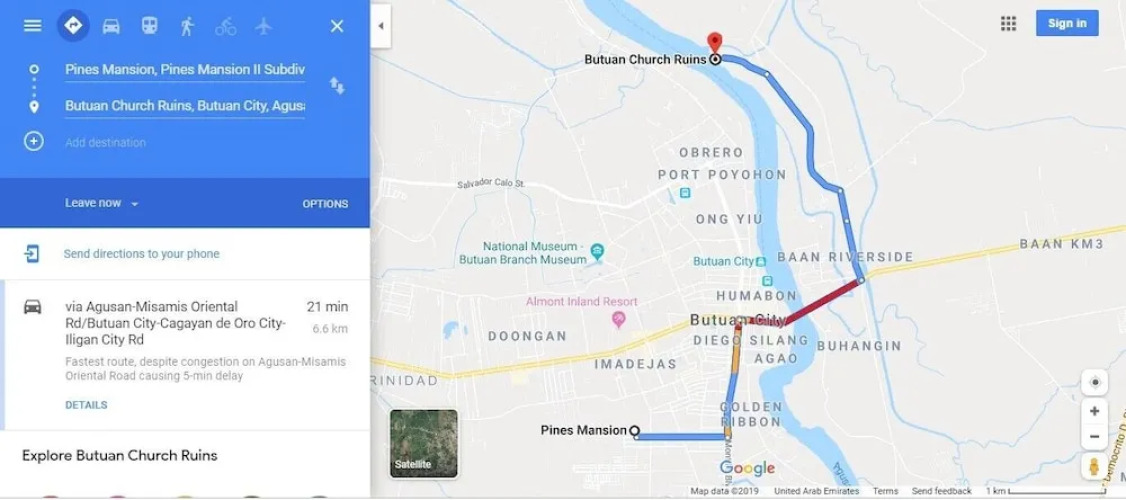This screenshot has width=1126, height=500.
Task: Collapse the directions side panel
Action: tap(381, 26)
